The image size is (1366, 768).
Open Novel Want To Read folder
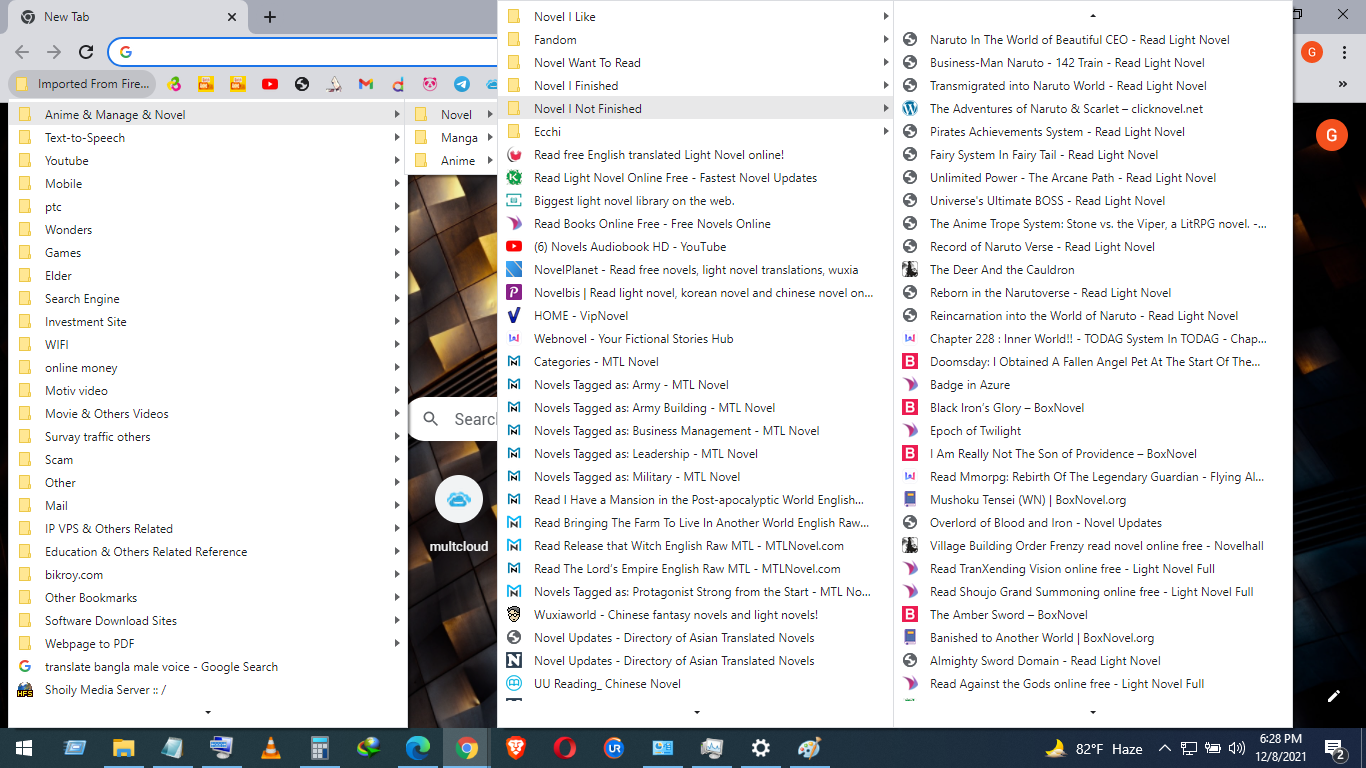pos(695,63)
